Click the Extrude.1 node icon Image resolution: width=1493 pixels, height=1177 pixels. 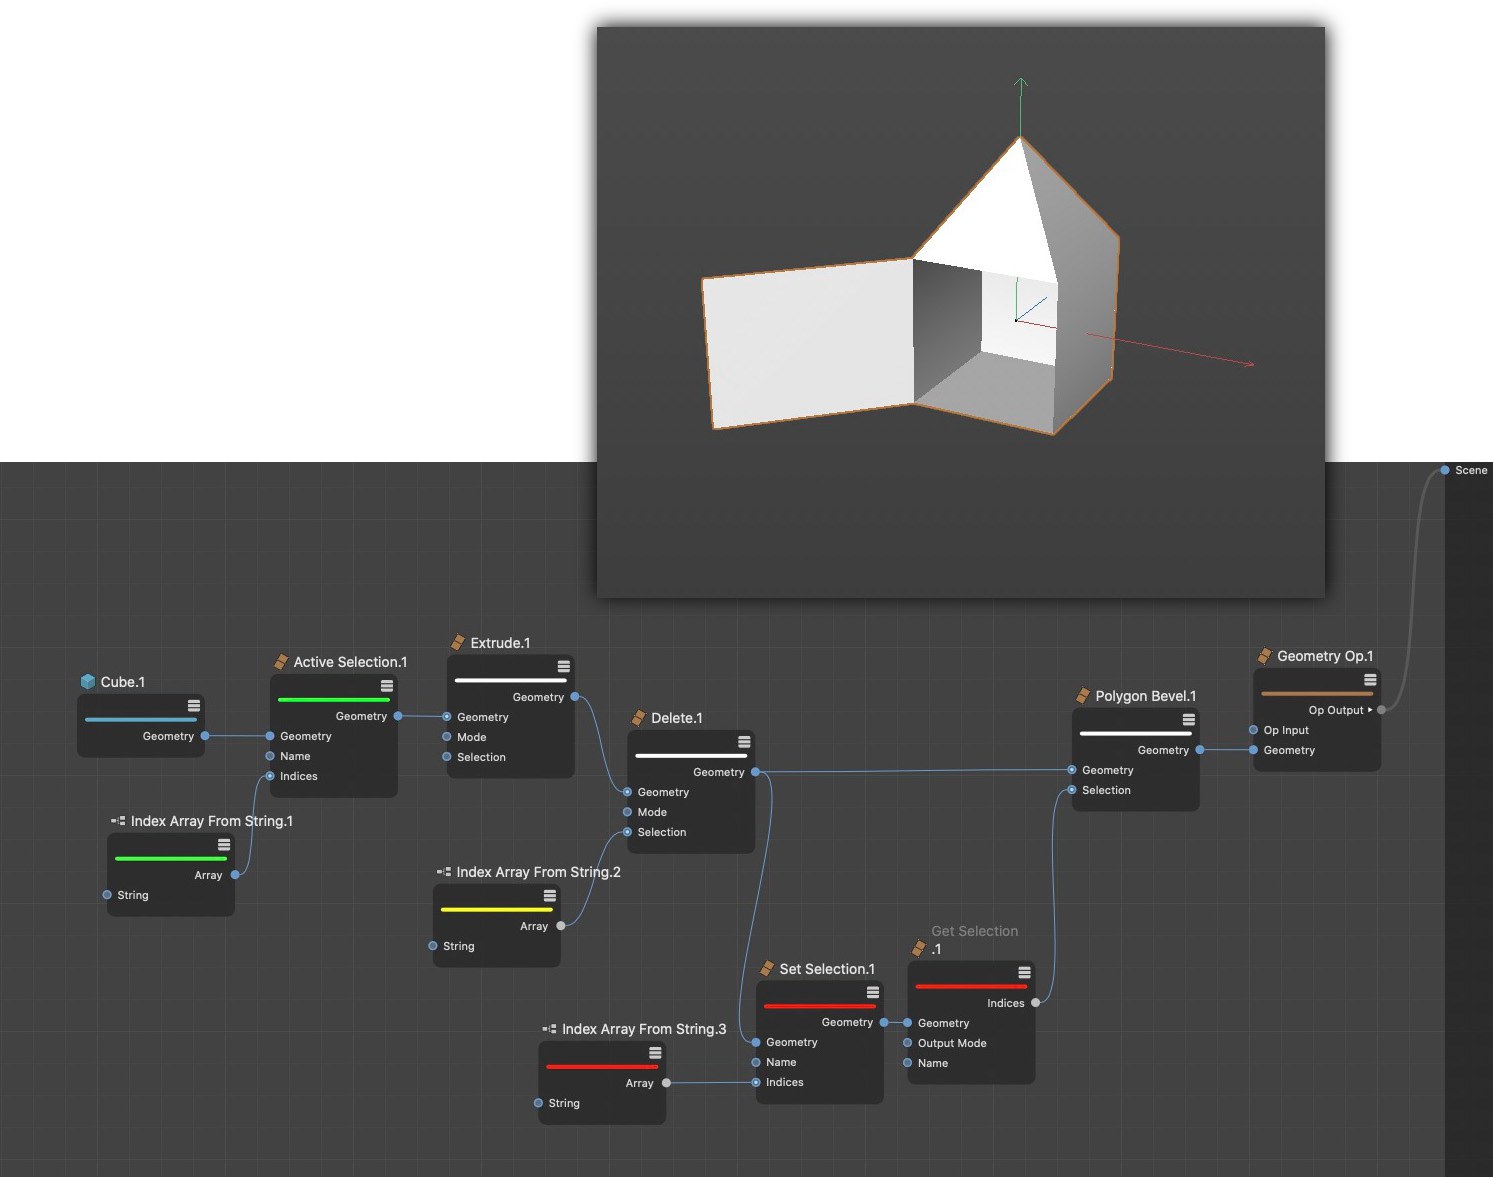coord(458,643)
